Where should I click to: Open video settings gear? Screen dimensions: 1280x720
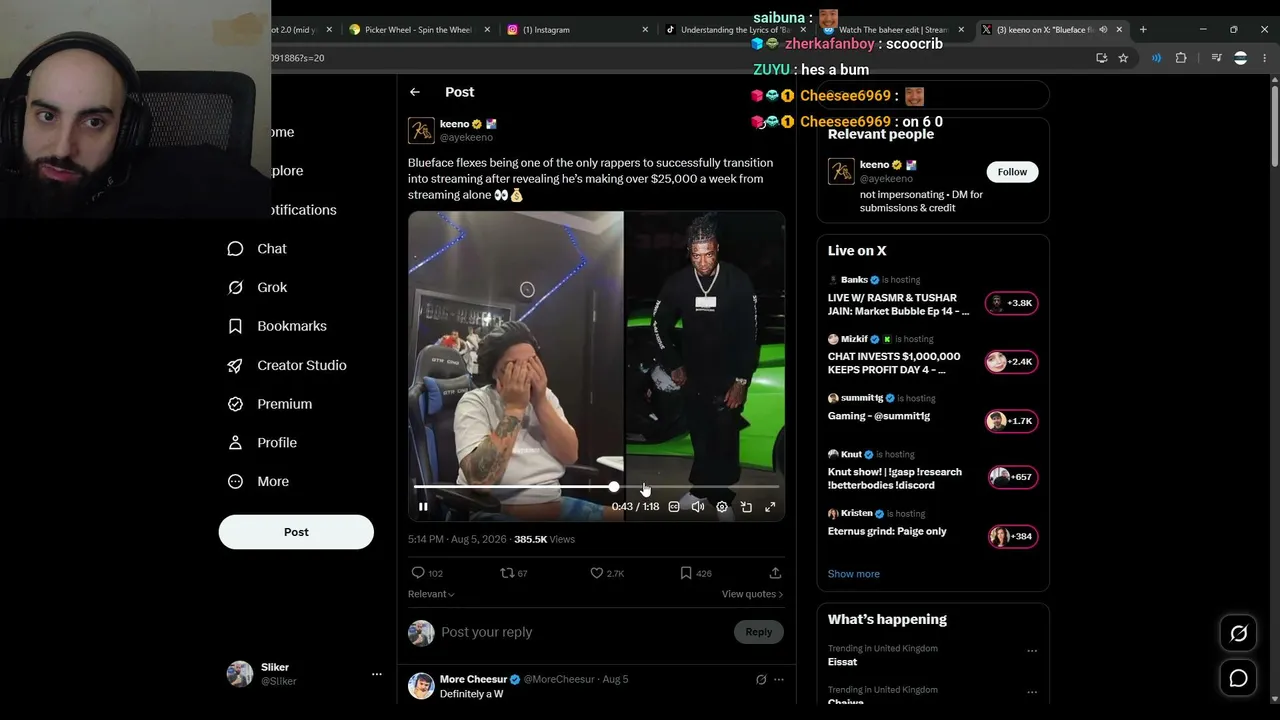[722, 507]
